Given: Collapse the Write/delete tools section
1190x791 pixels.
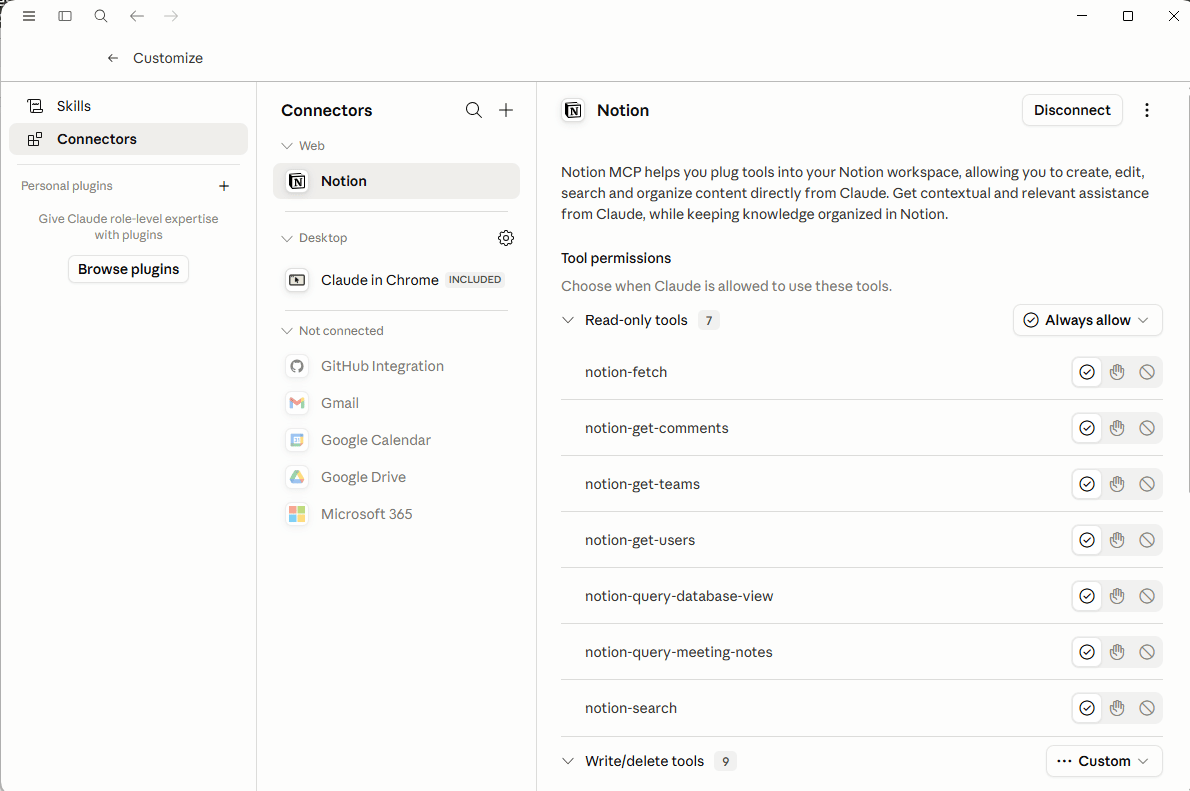Looking at the screenshot, I should pos(568,761).
